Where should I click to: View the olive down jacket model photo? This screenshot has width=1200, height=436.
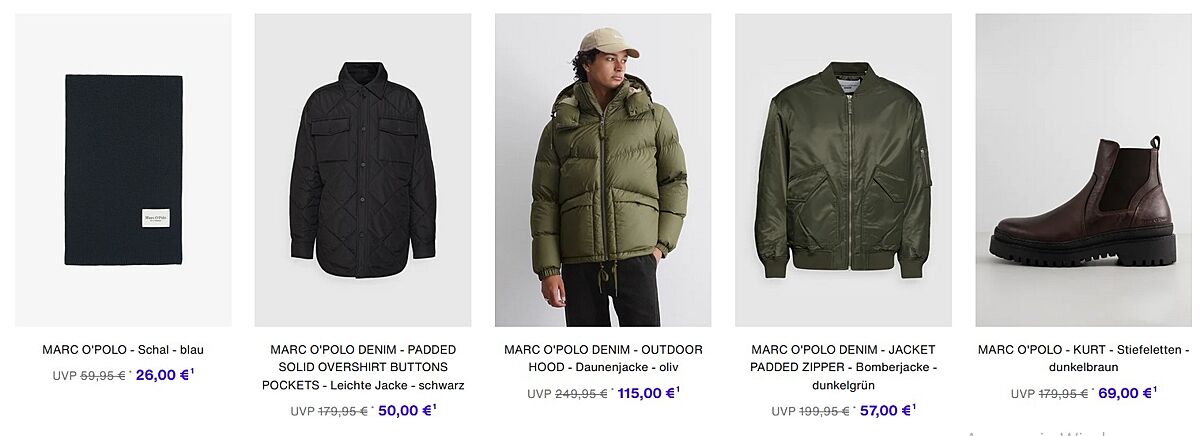[x=603, y=170]
